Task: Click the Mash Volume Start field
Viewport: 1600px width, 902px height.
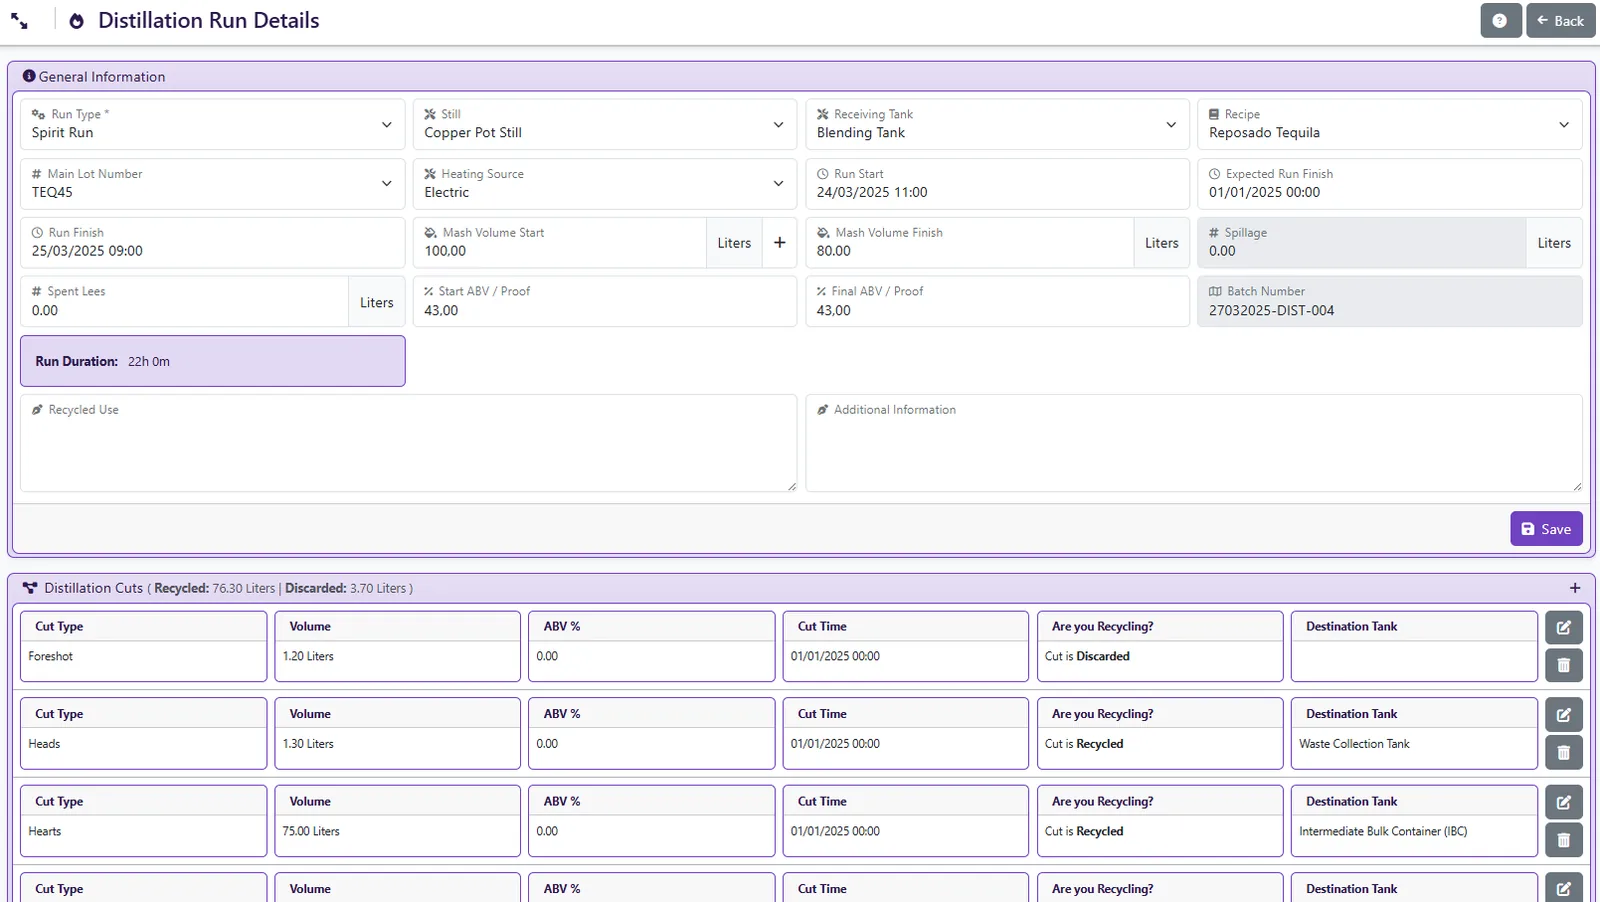Action: [560, 243]
